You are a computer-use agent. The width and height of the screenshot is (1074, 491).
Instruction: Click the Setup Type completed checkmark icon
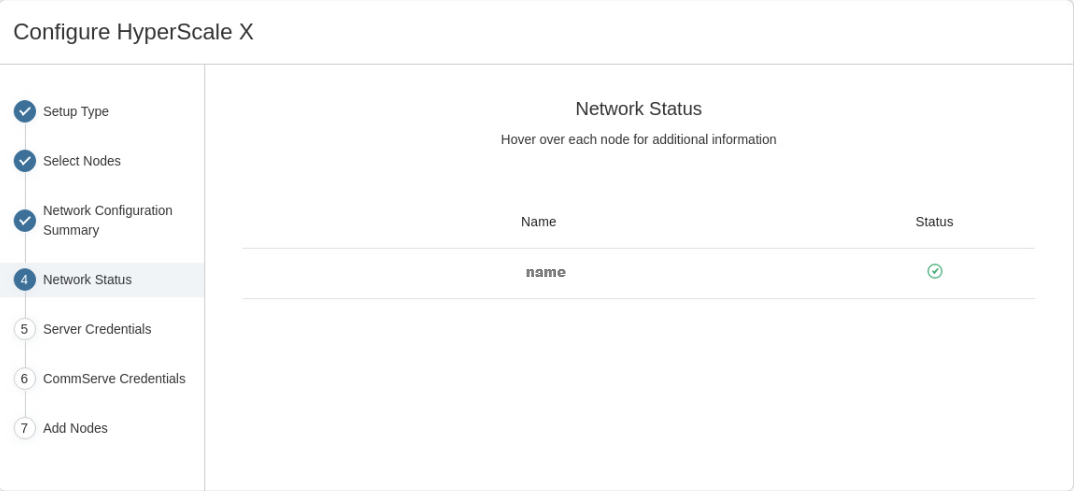coord(25,111)
